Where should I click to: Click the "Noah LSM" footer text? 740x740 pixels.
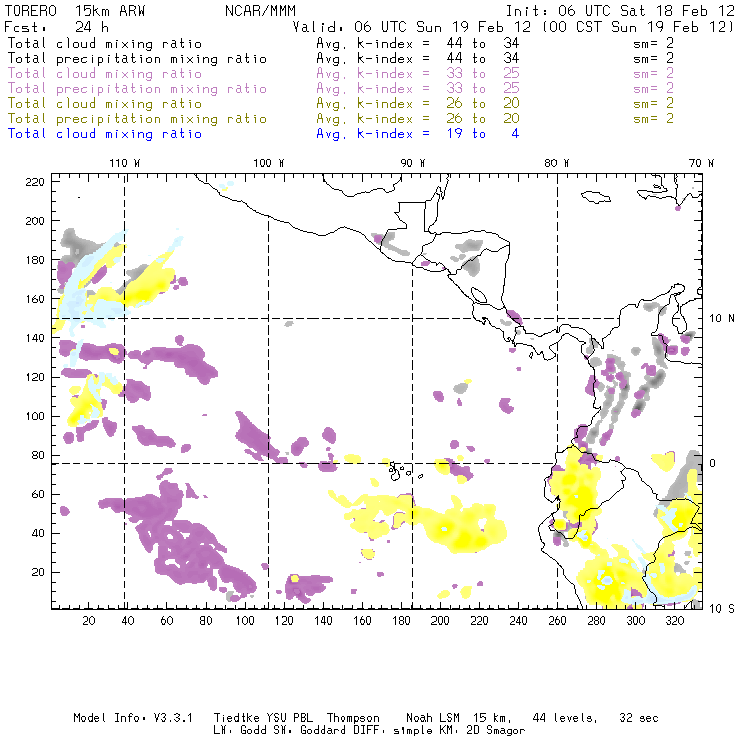pyautogui.click(x=433, y=718)
